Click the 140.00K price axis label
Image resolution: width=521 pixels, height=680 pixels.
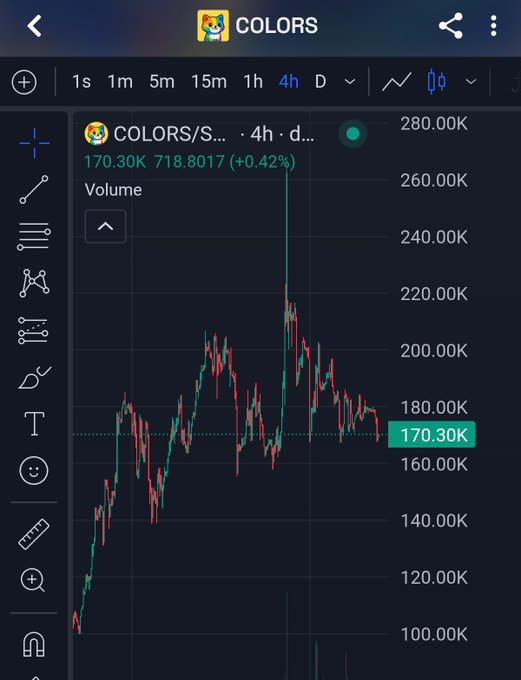click(434, 521)
